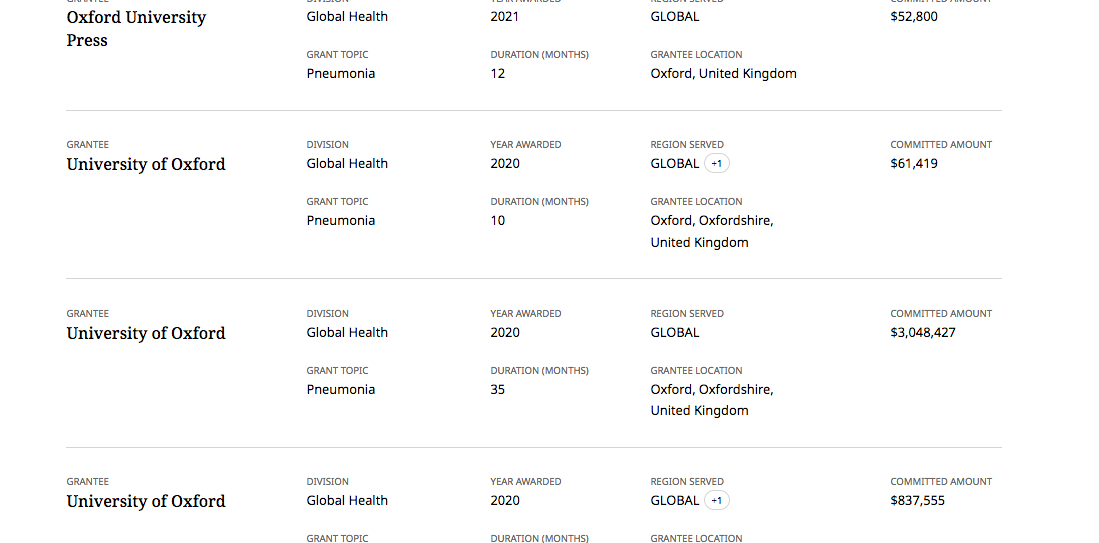This screenshot has width=1099, height=543.
Task: Select the $3,048,427 committed amount
Action: click(923, 332)
